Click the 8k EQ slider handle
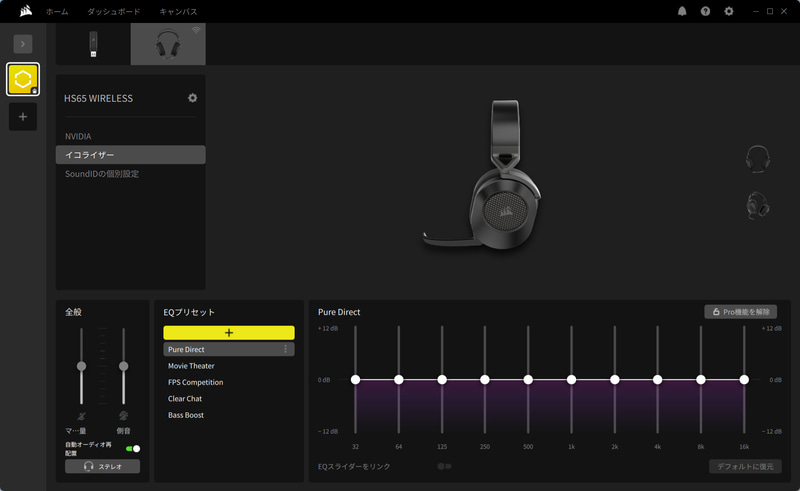This screenshot has height=491, width=800. click(701, 379)
